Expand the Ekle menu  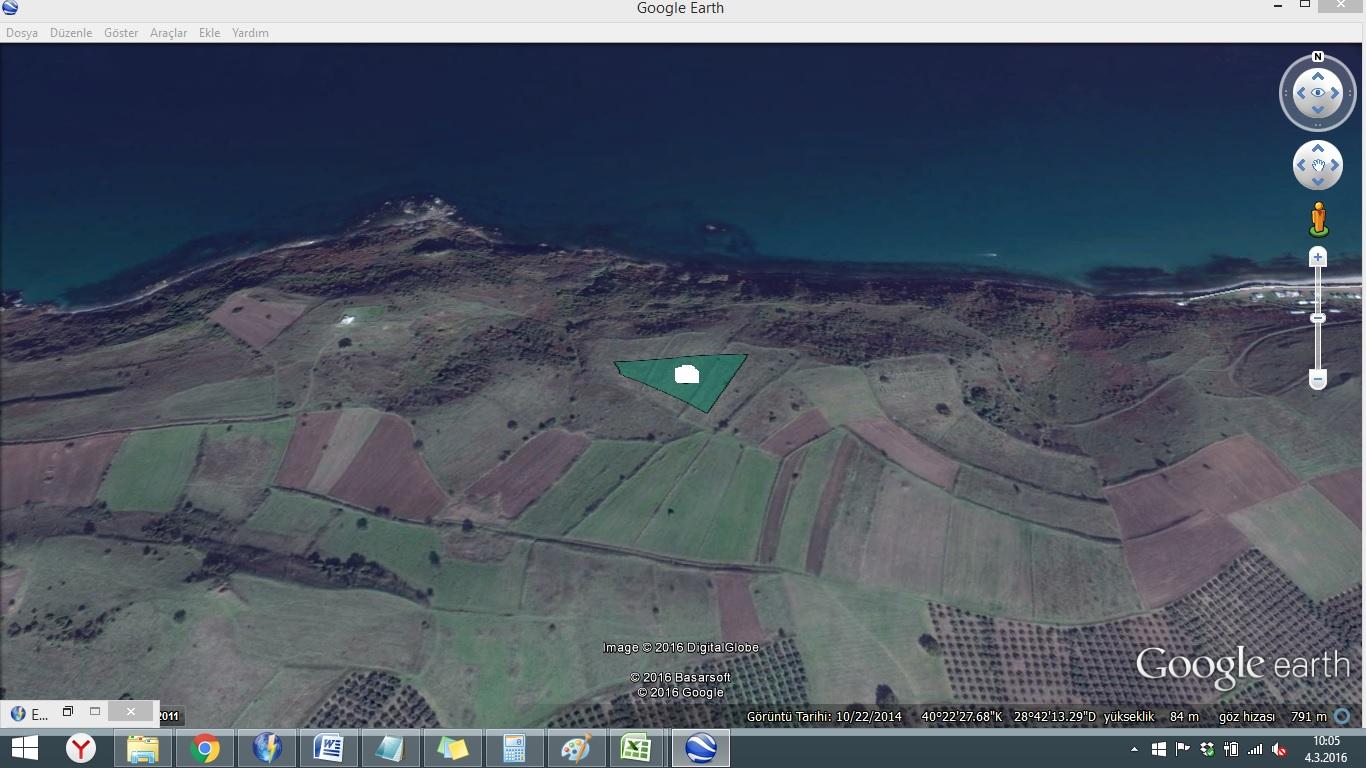click(x=209, y=33)
